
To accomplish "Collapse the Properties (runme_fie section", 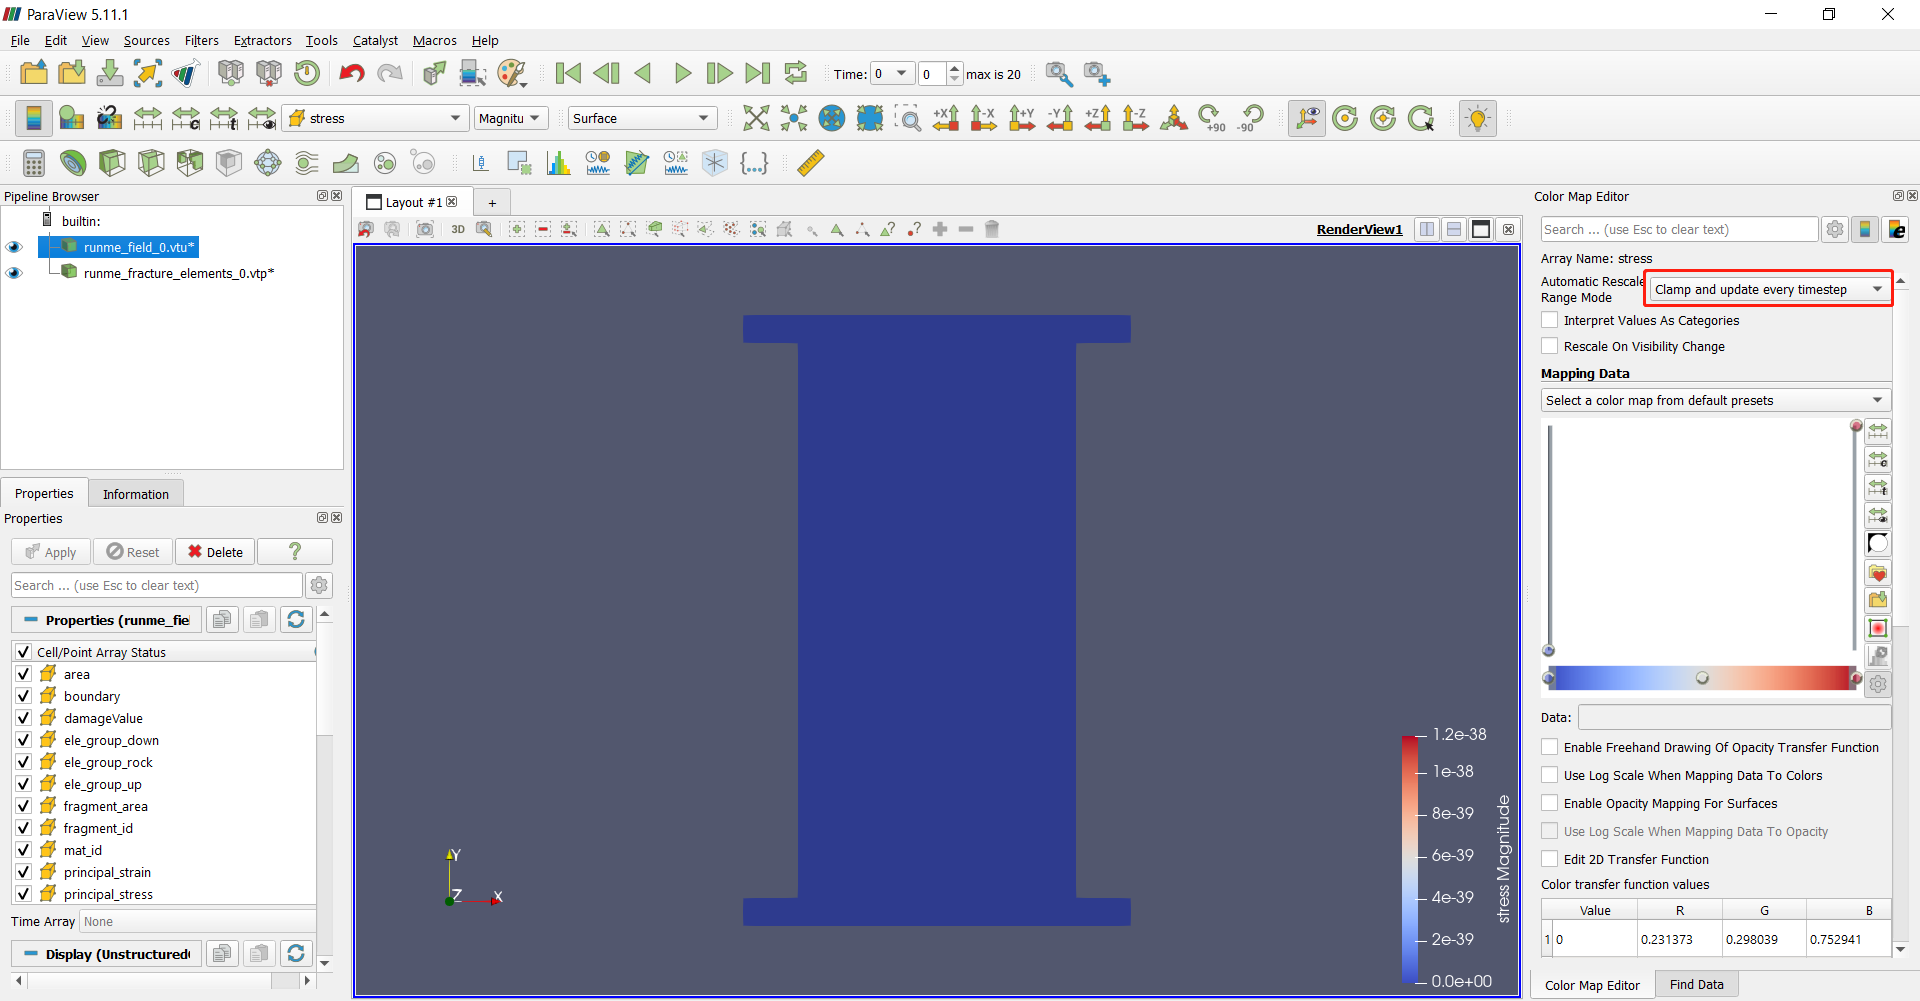I will pyautogui.click(x=31, y=620).
